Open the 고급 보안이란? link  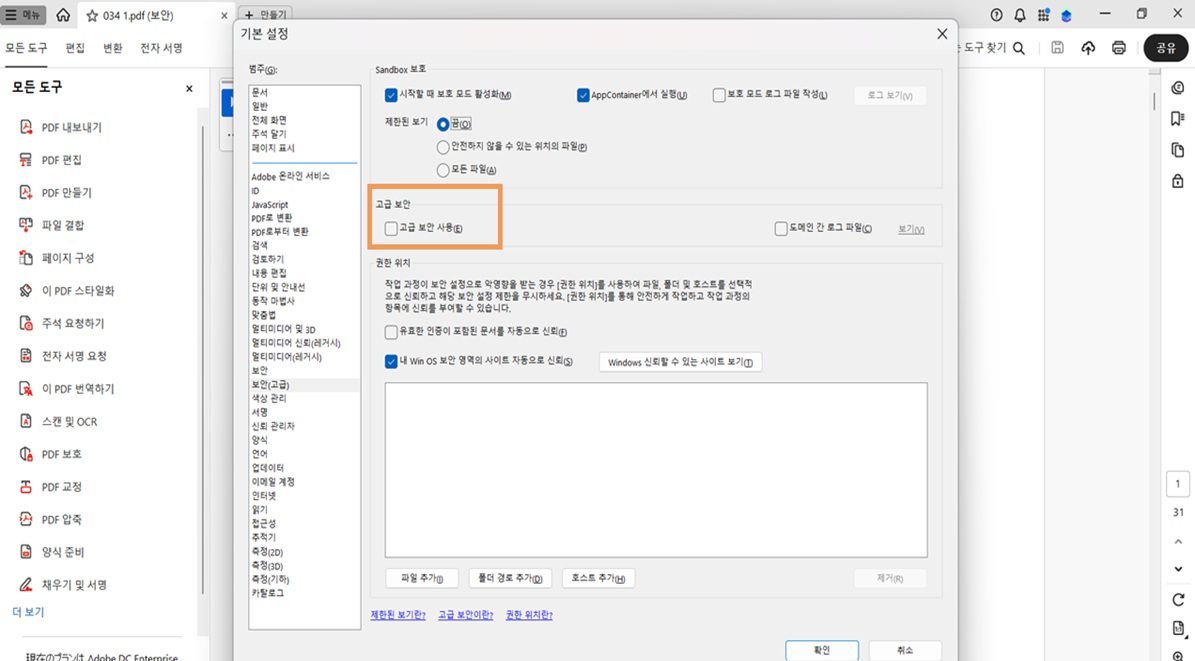click(466, 615)
